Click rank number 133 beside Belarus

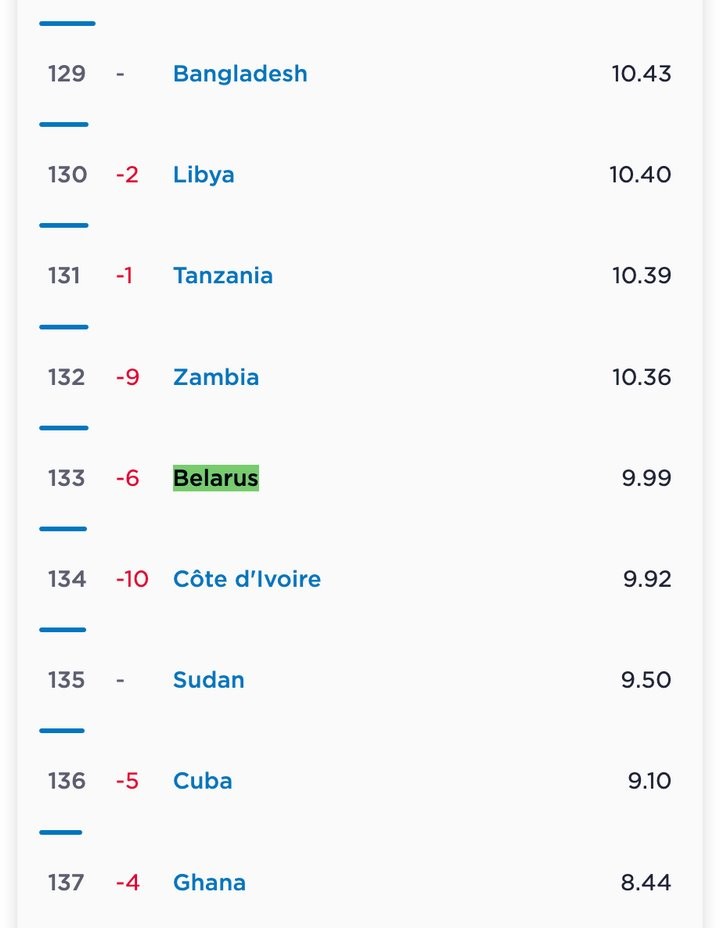(67, 478)
